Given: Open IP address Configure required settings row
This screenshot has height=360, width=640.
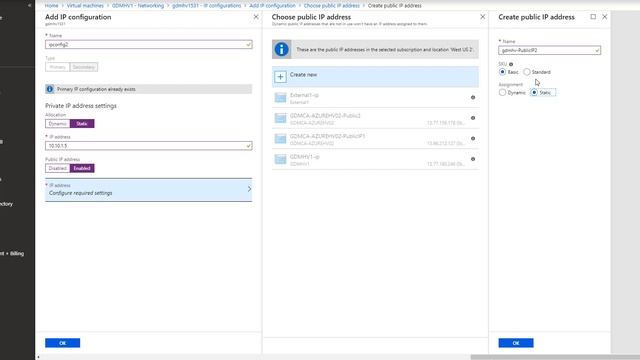Looking at the screenshot, I should pos(149,190).
